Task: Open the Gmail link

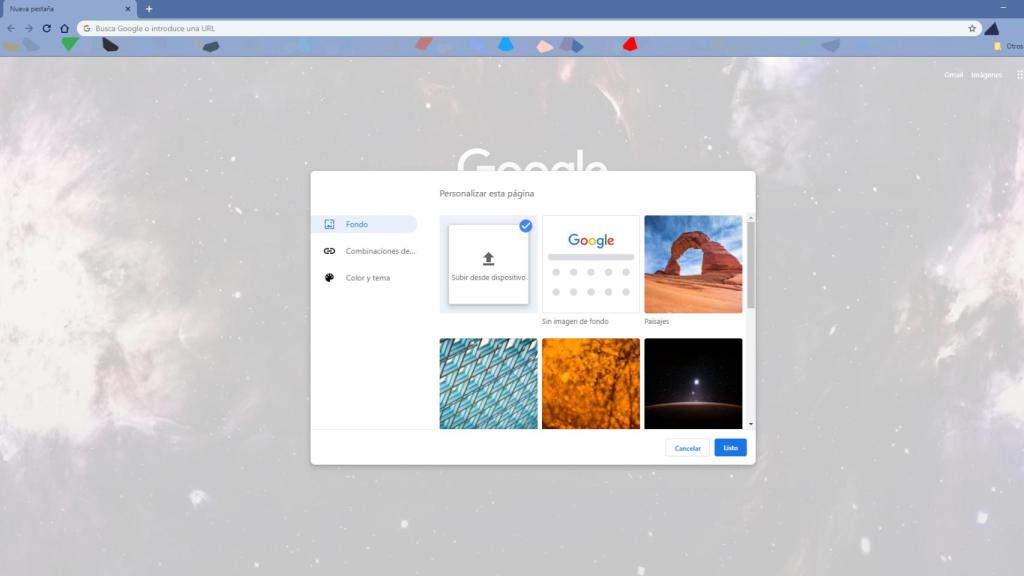Action: 953,74
